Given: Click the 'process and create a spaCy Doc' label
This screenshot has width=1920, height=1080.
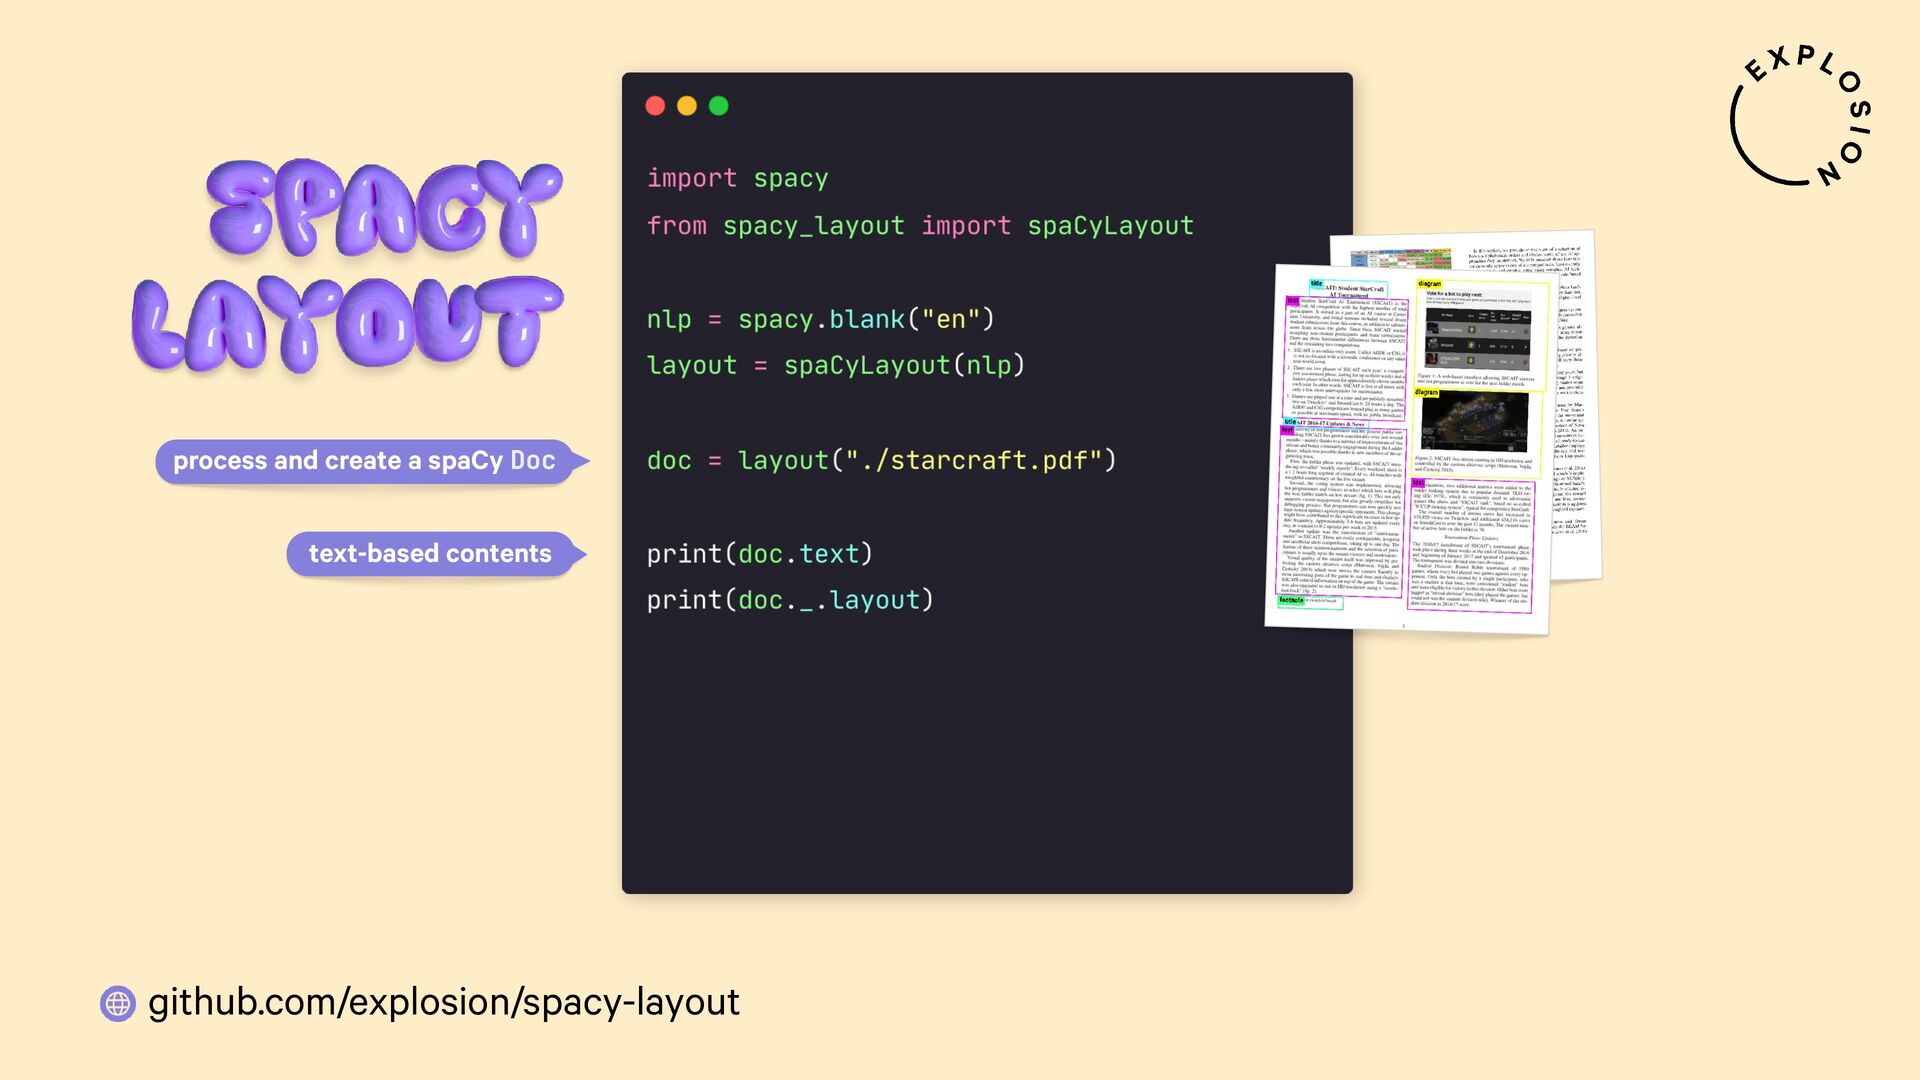Looking at the screenshot, I should [x=364, y=461].
